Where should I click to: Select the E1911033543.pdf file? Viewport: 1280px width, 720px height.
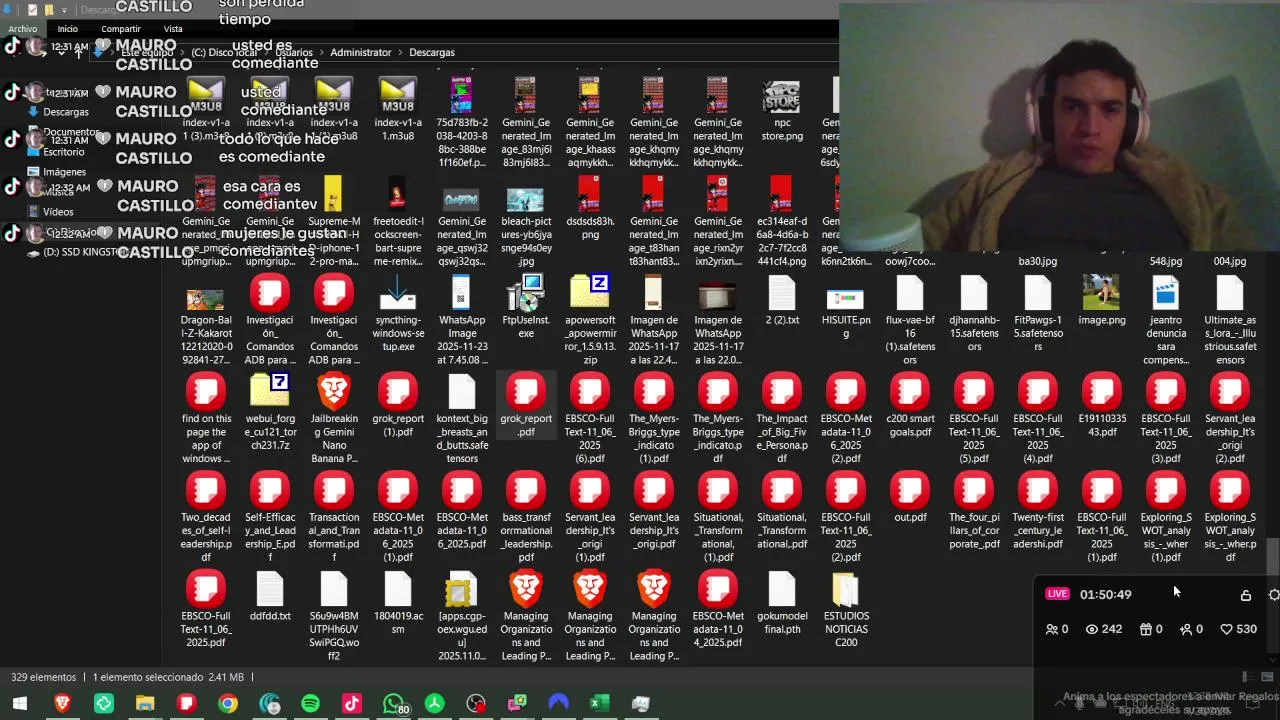(1101, 407)
